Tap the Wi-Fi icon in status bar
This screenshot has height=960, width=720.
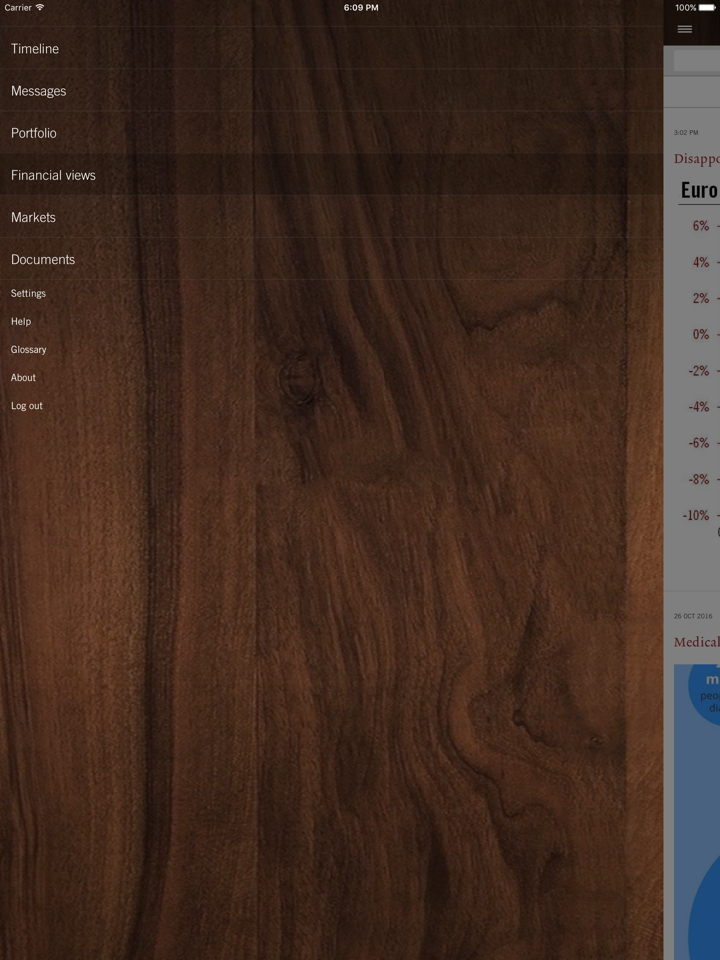(x=40, y=7)
